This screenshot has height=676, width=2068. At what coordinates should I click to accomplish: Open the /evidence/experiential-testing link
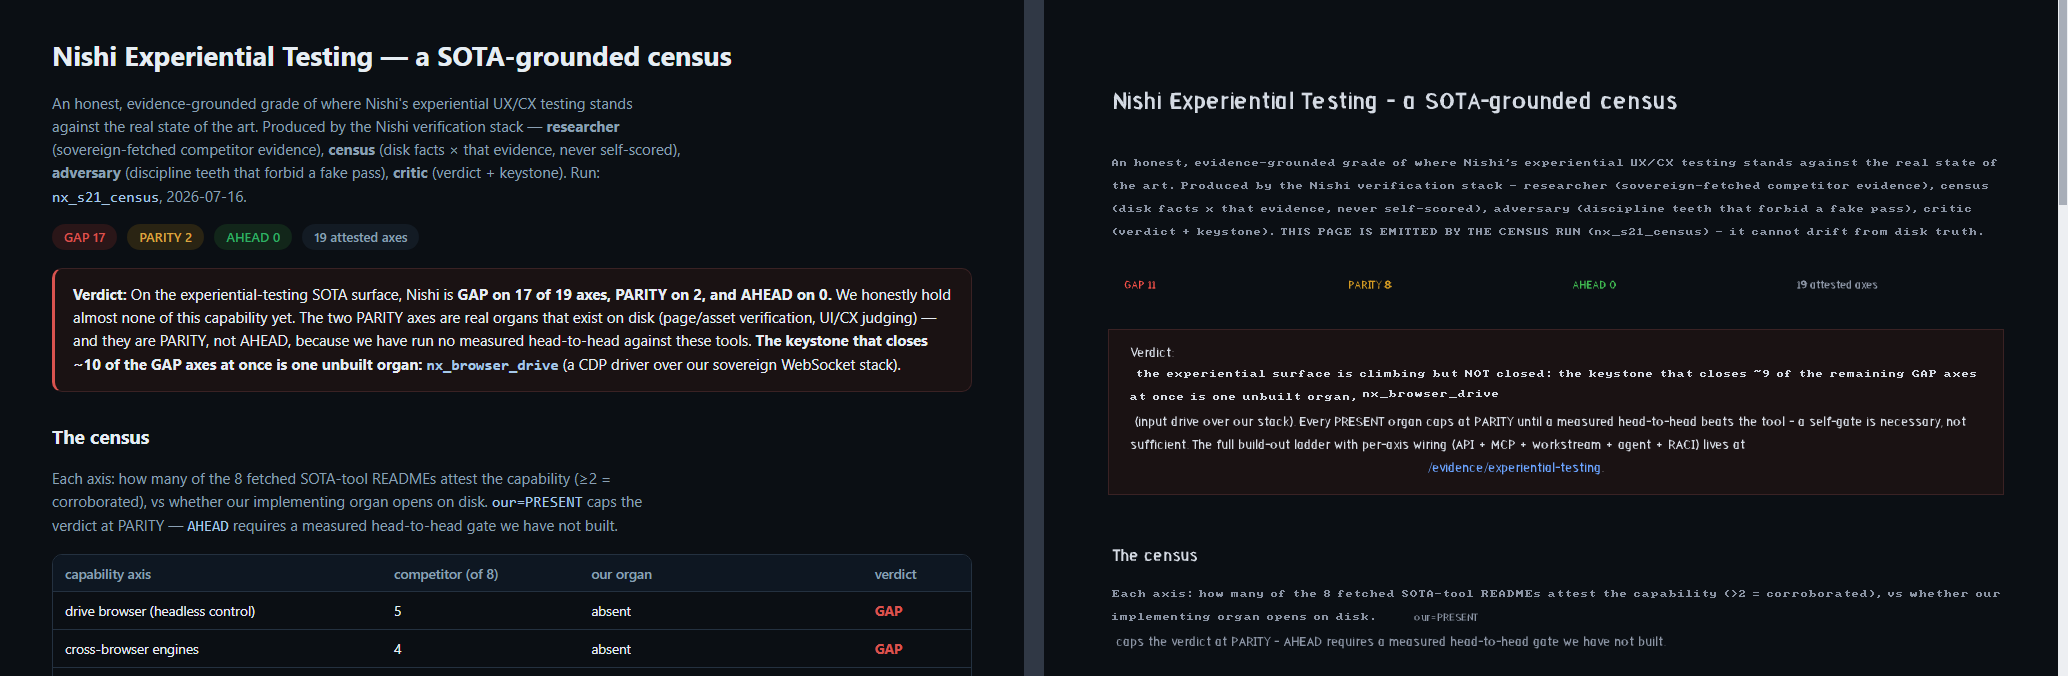(x=1515, y=468)
